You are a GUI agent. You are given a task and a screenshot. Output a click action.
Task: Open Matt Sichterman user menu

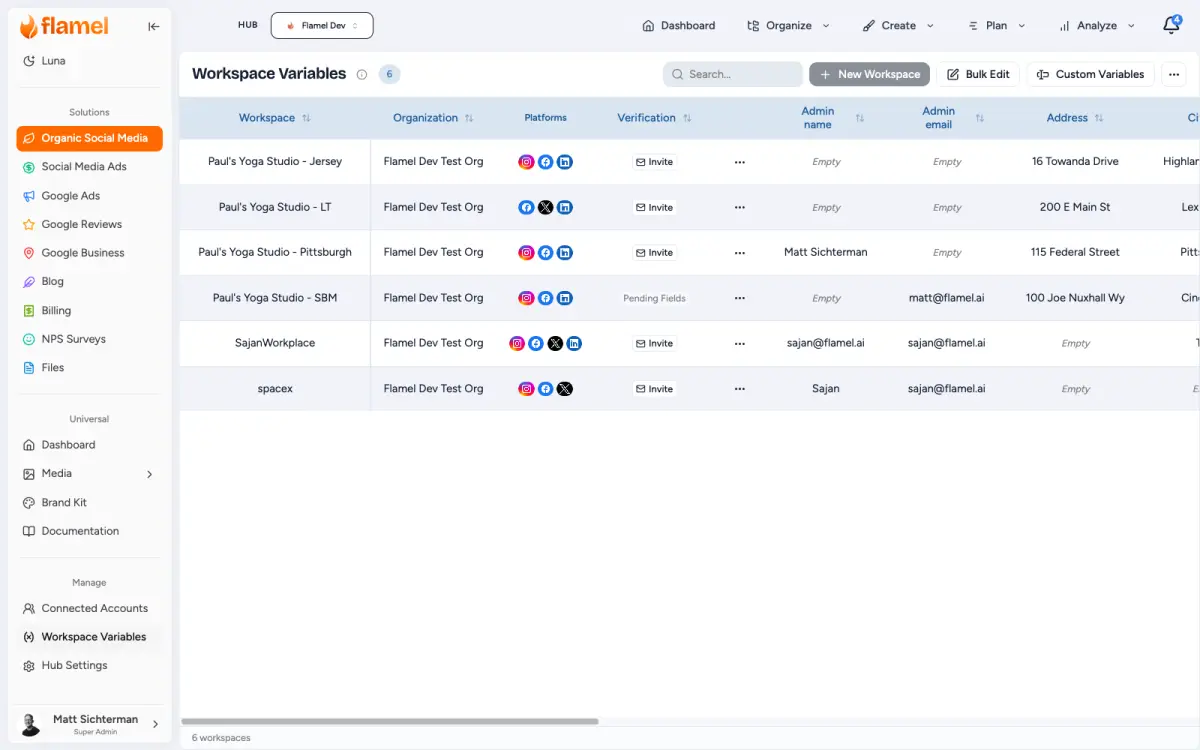(89, 724)
